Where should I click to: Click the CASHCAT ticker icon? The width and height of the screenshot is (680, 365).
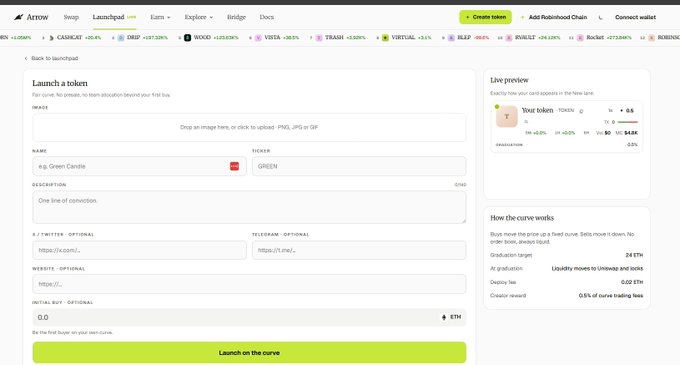pyautogui.click(x=51, y=38)
